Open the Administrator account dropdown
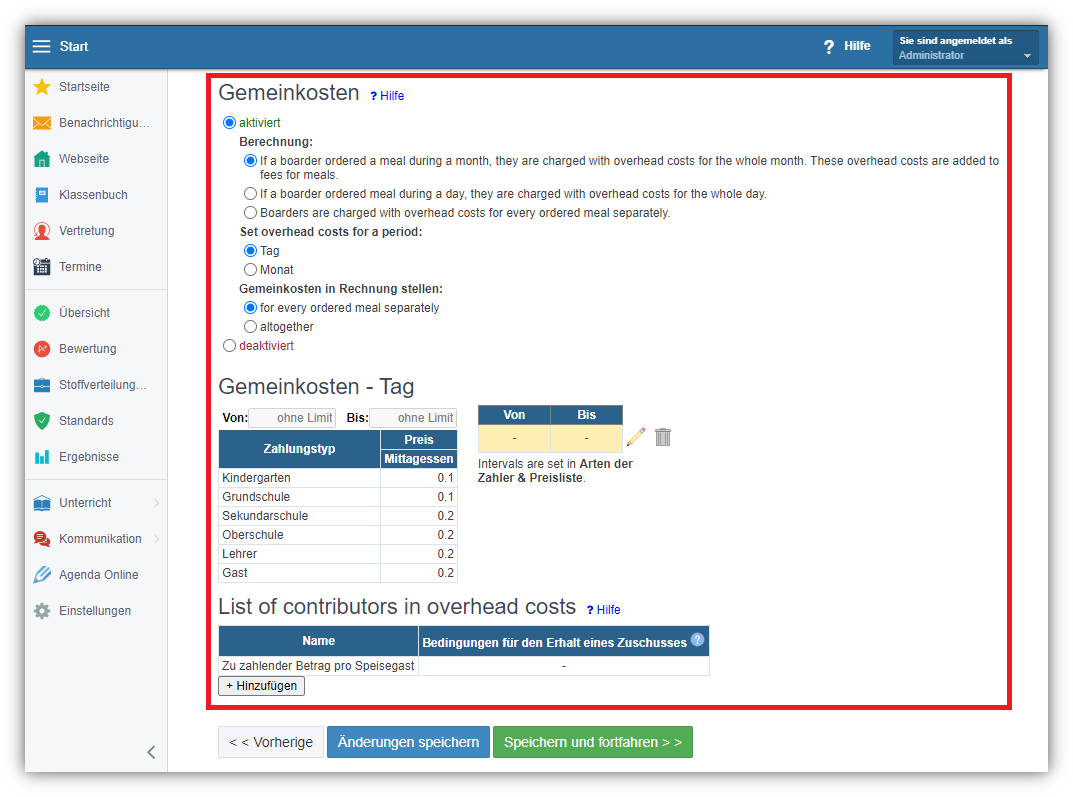 (965, 48)
